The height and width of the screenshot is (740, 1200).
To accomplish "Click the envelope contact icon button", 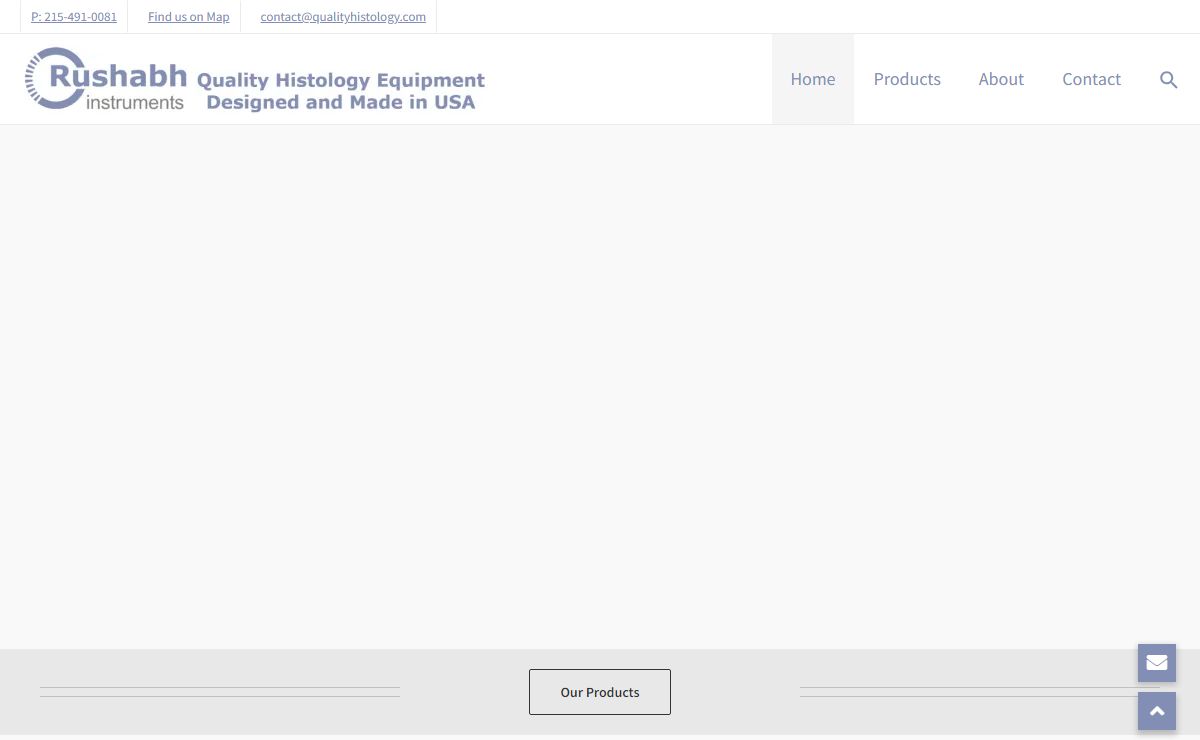I will pyautogui.click(x=1157, y=663).
